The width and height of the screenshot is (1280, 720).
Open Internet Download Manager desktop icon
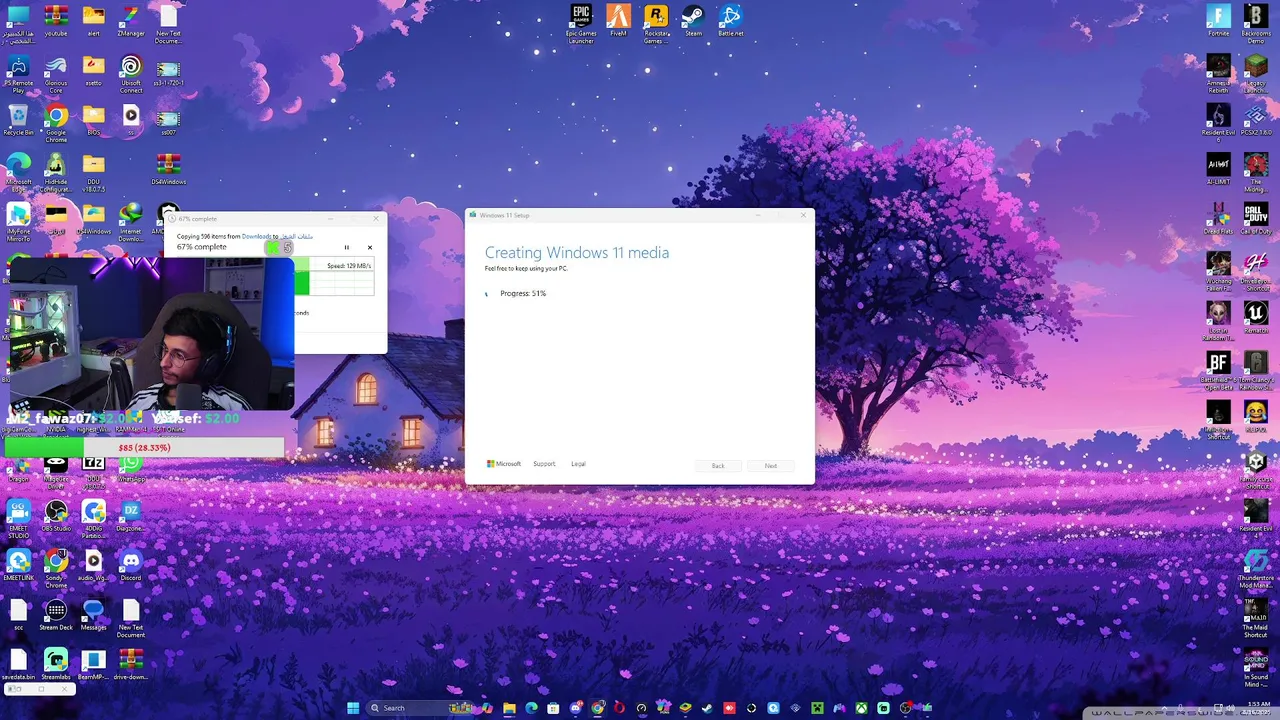point(131,222)
